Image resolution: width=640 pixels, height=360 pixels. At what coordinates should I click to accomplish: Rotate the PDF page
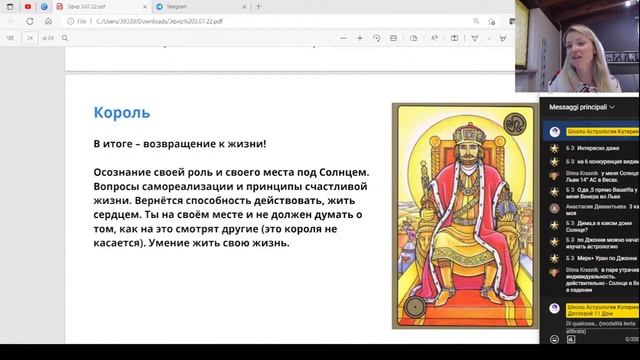[376, 38]
